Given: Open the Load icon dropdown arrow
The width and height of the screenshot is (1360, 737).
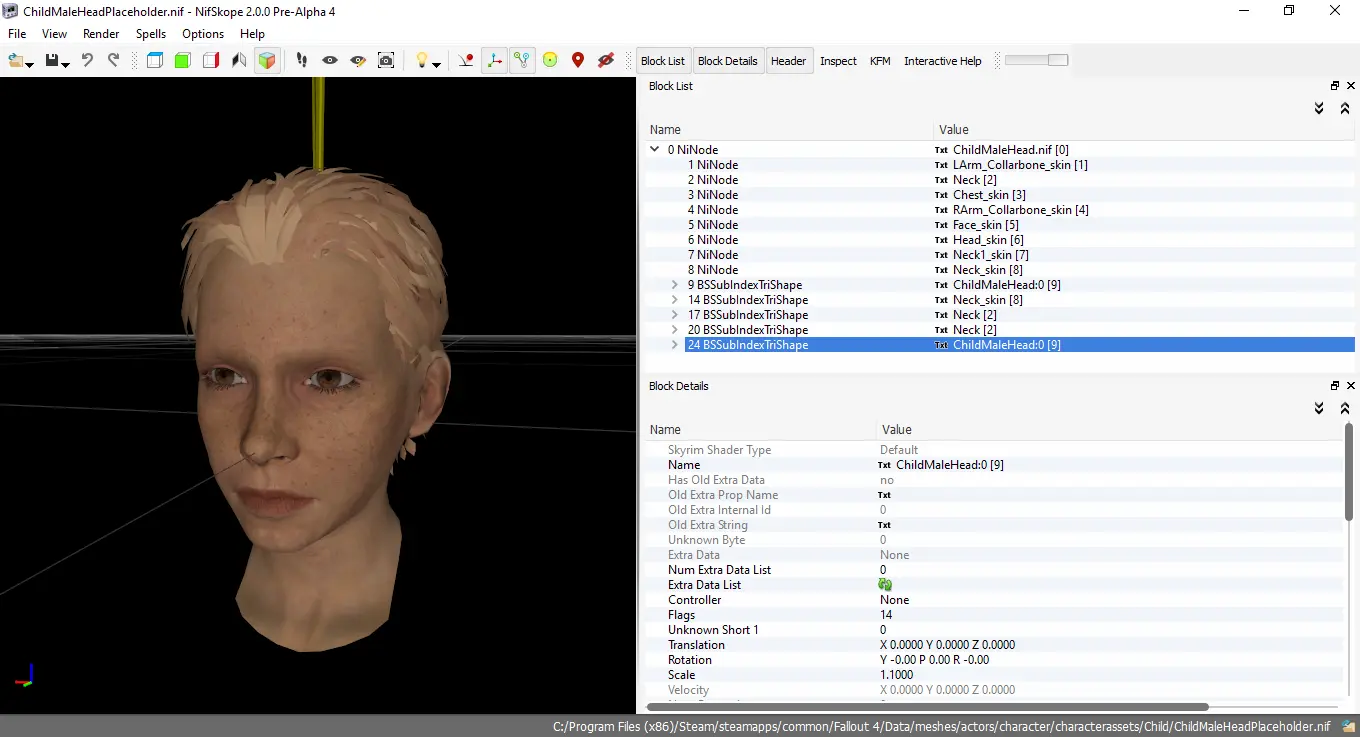Looking at the screenshot, I should [x=30, y=64].
